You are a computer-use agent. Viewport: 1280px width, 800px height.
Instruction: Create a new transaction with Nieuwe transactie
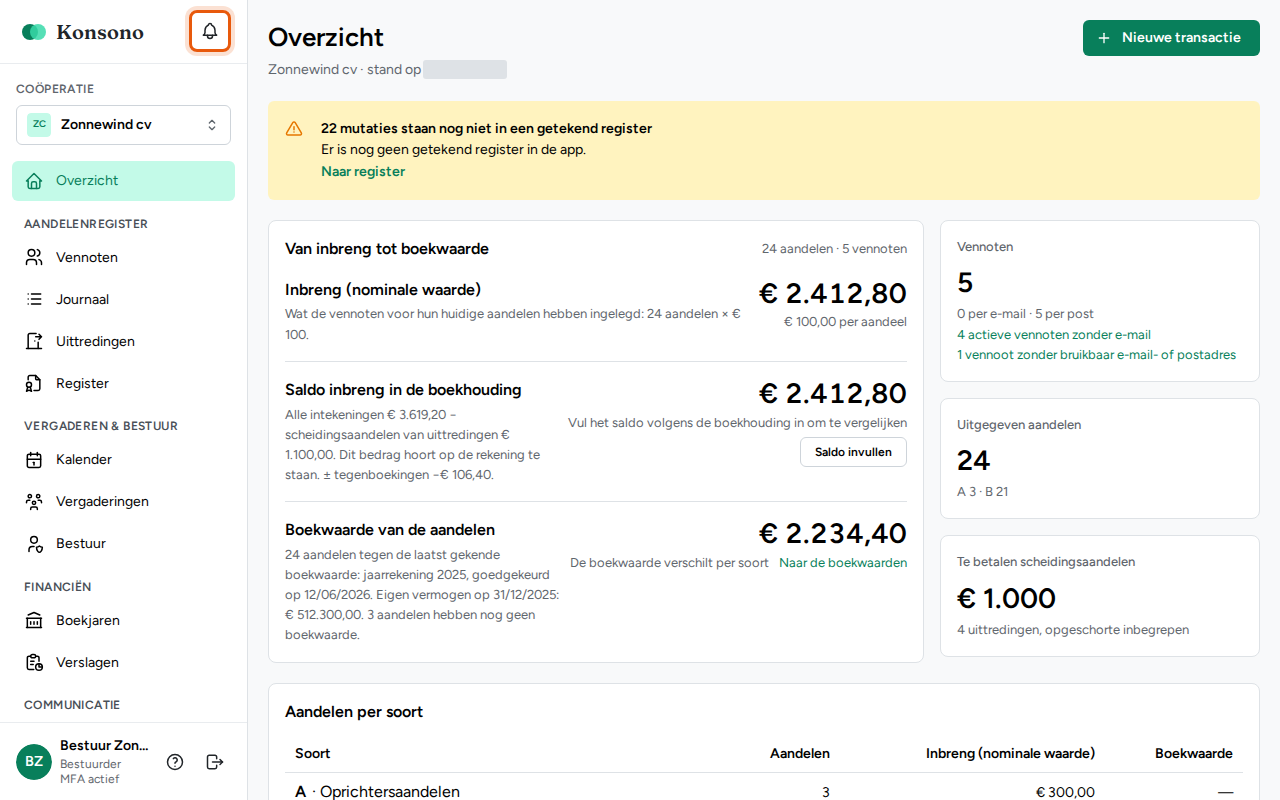pyautogui.click(x=1171, y=38)
